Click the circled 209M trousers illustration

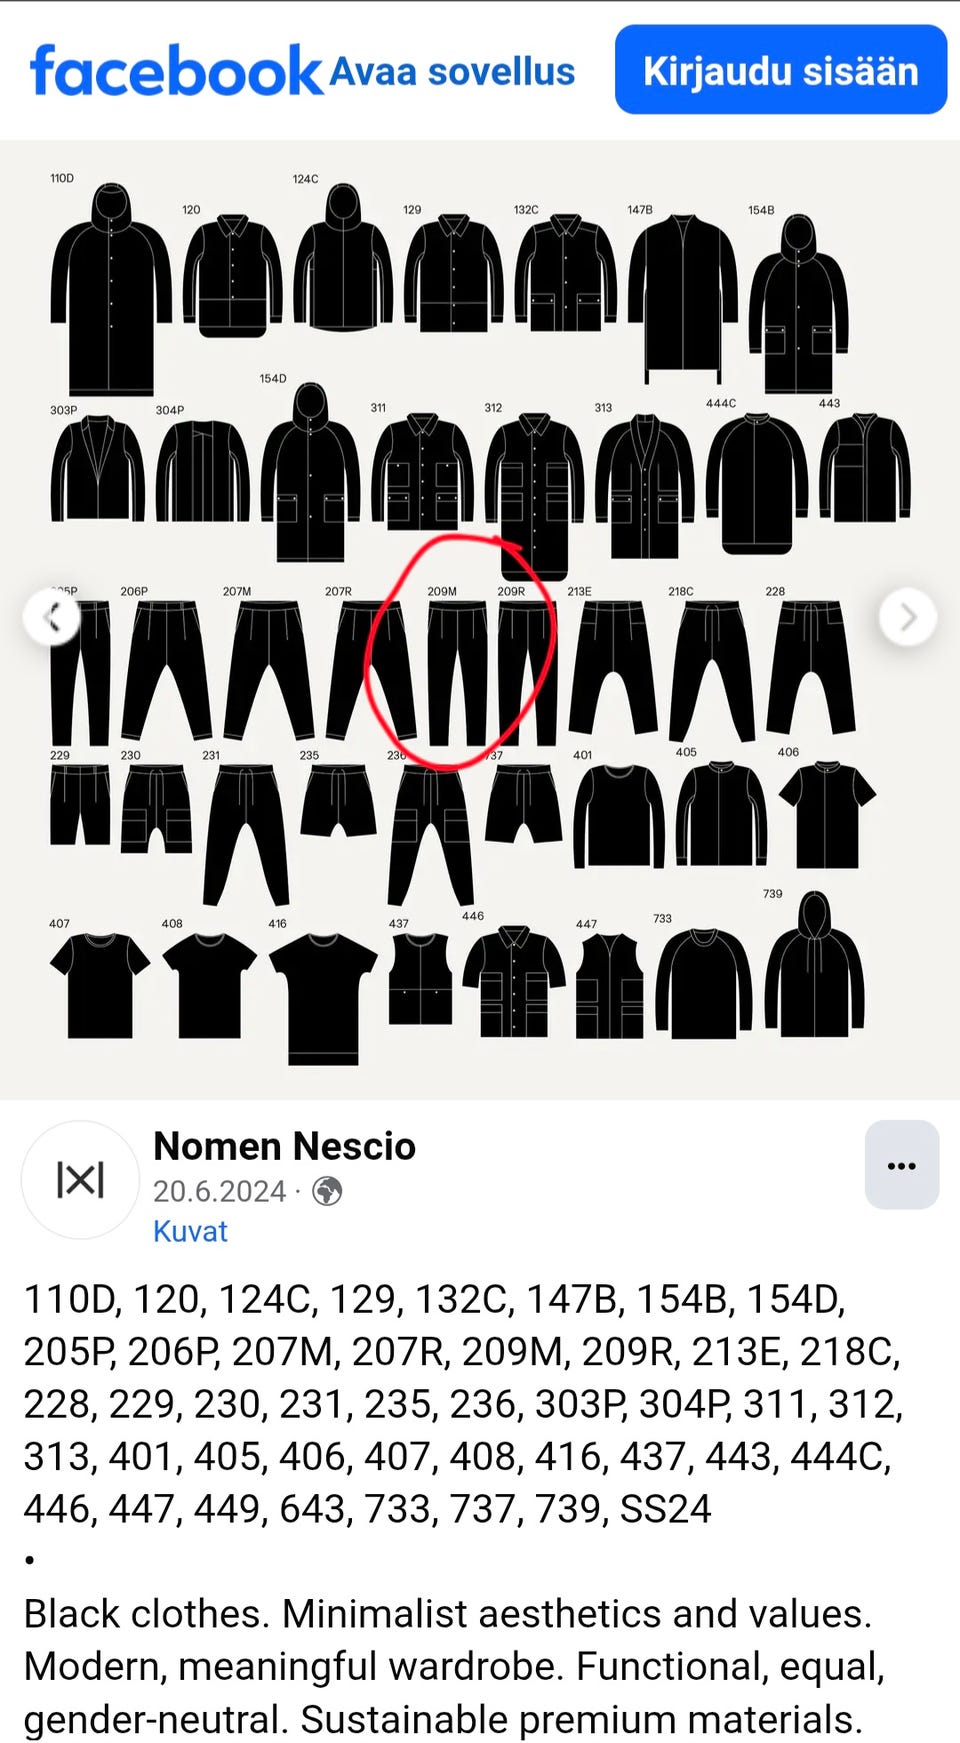point(456,673)
